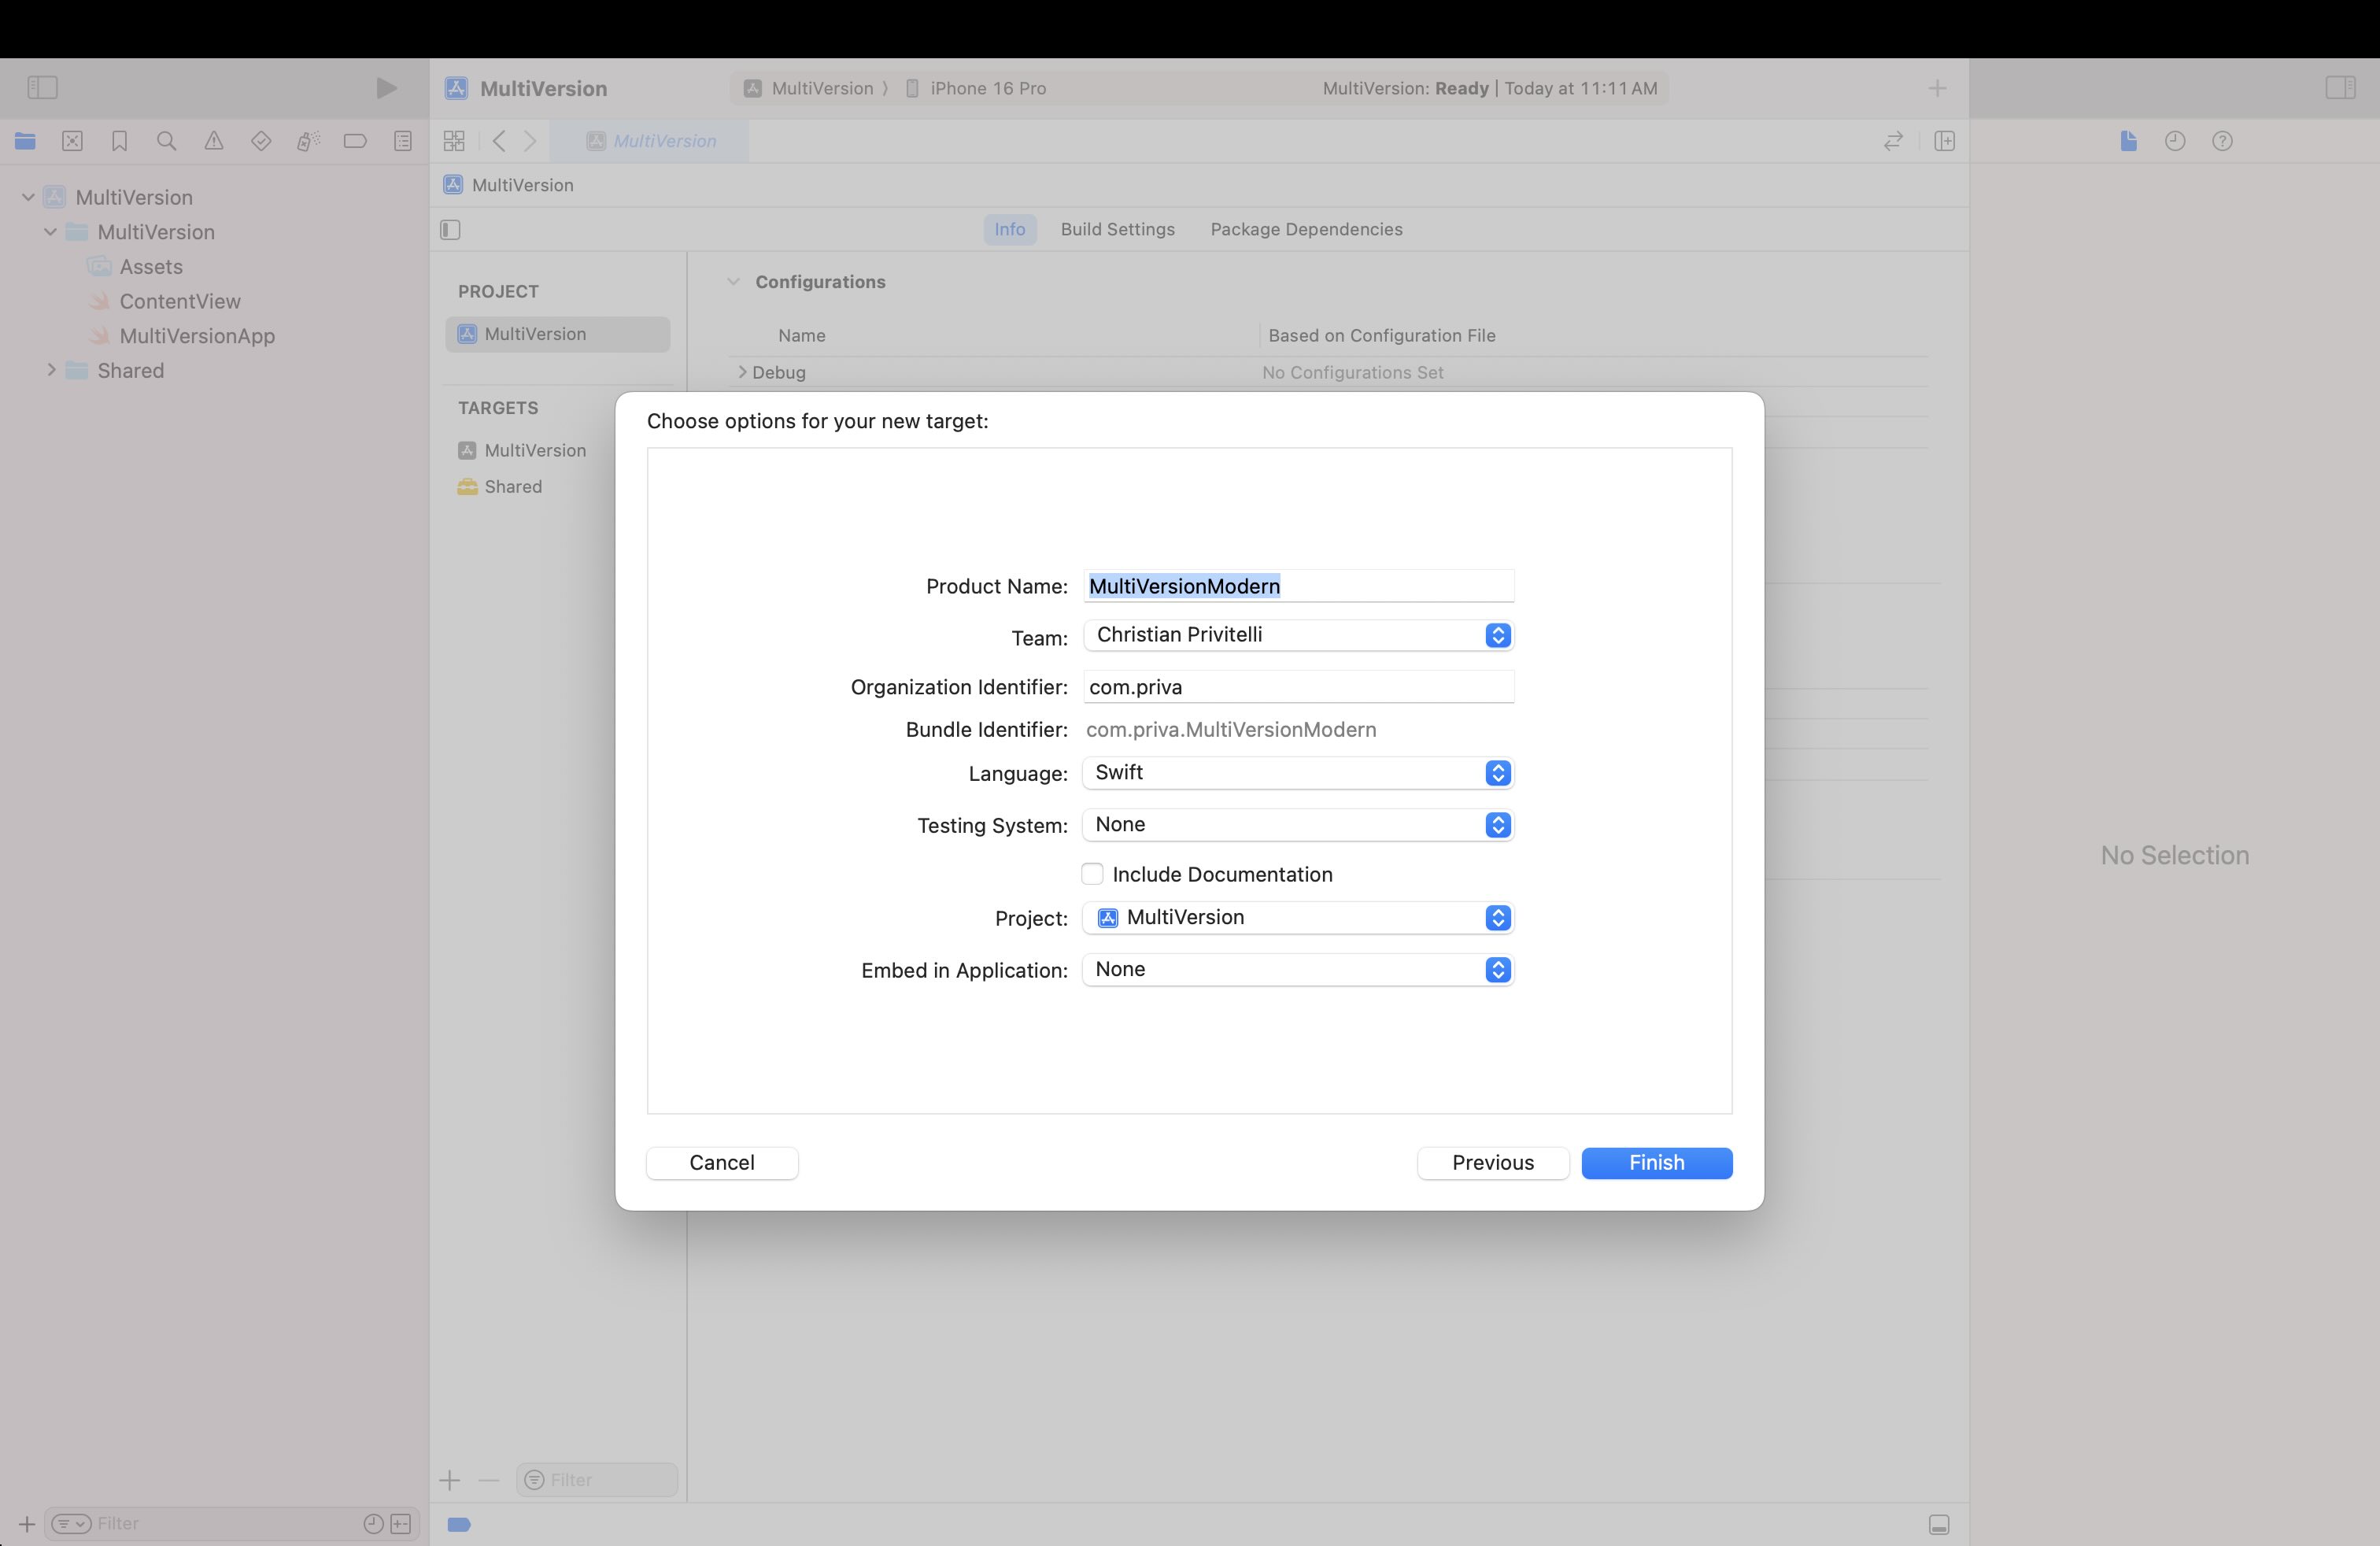Open the debug navigator icon
Screen dimensions: 2380x1546
tap(308, 141)
